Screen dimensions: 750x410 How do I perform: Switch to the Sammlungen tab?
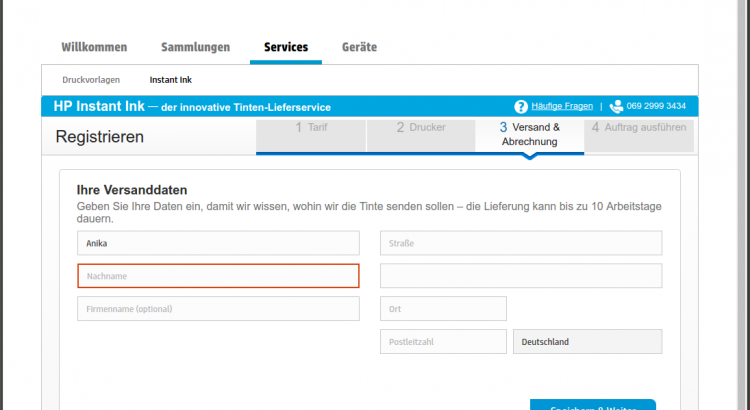coord(196,47)
